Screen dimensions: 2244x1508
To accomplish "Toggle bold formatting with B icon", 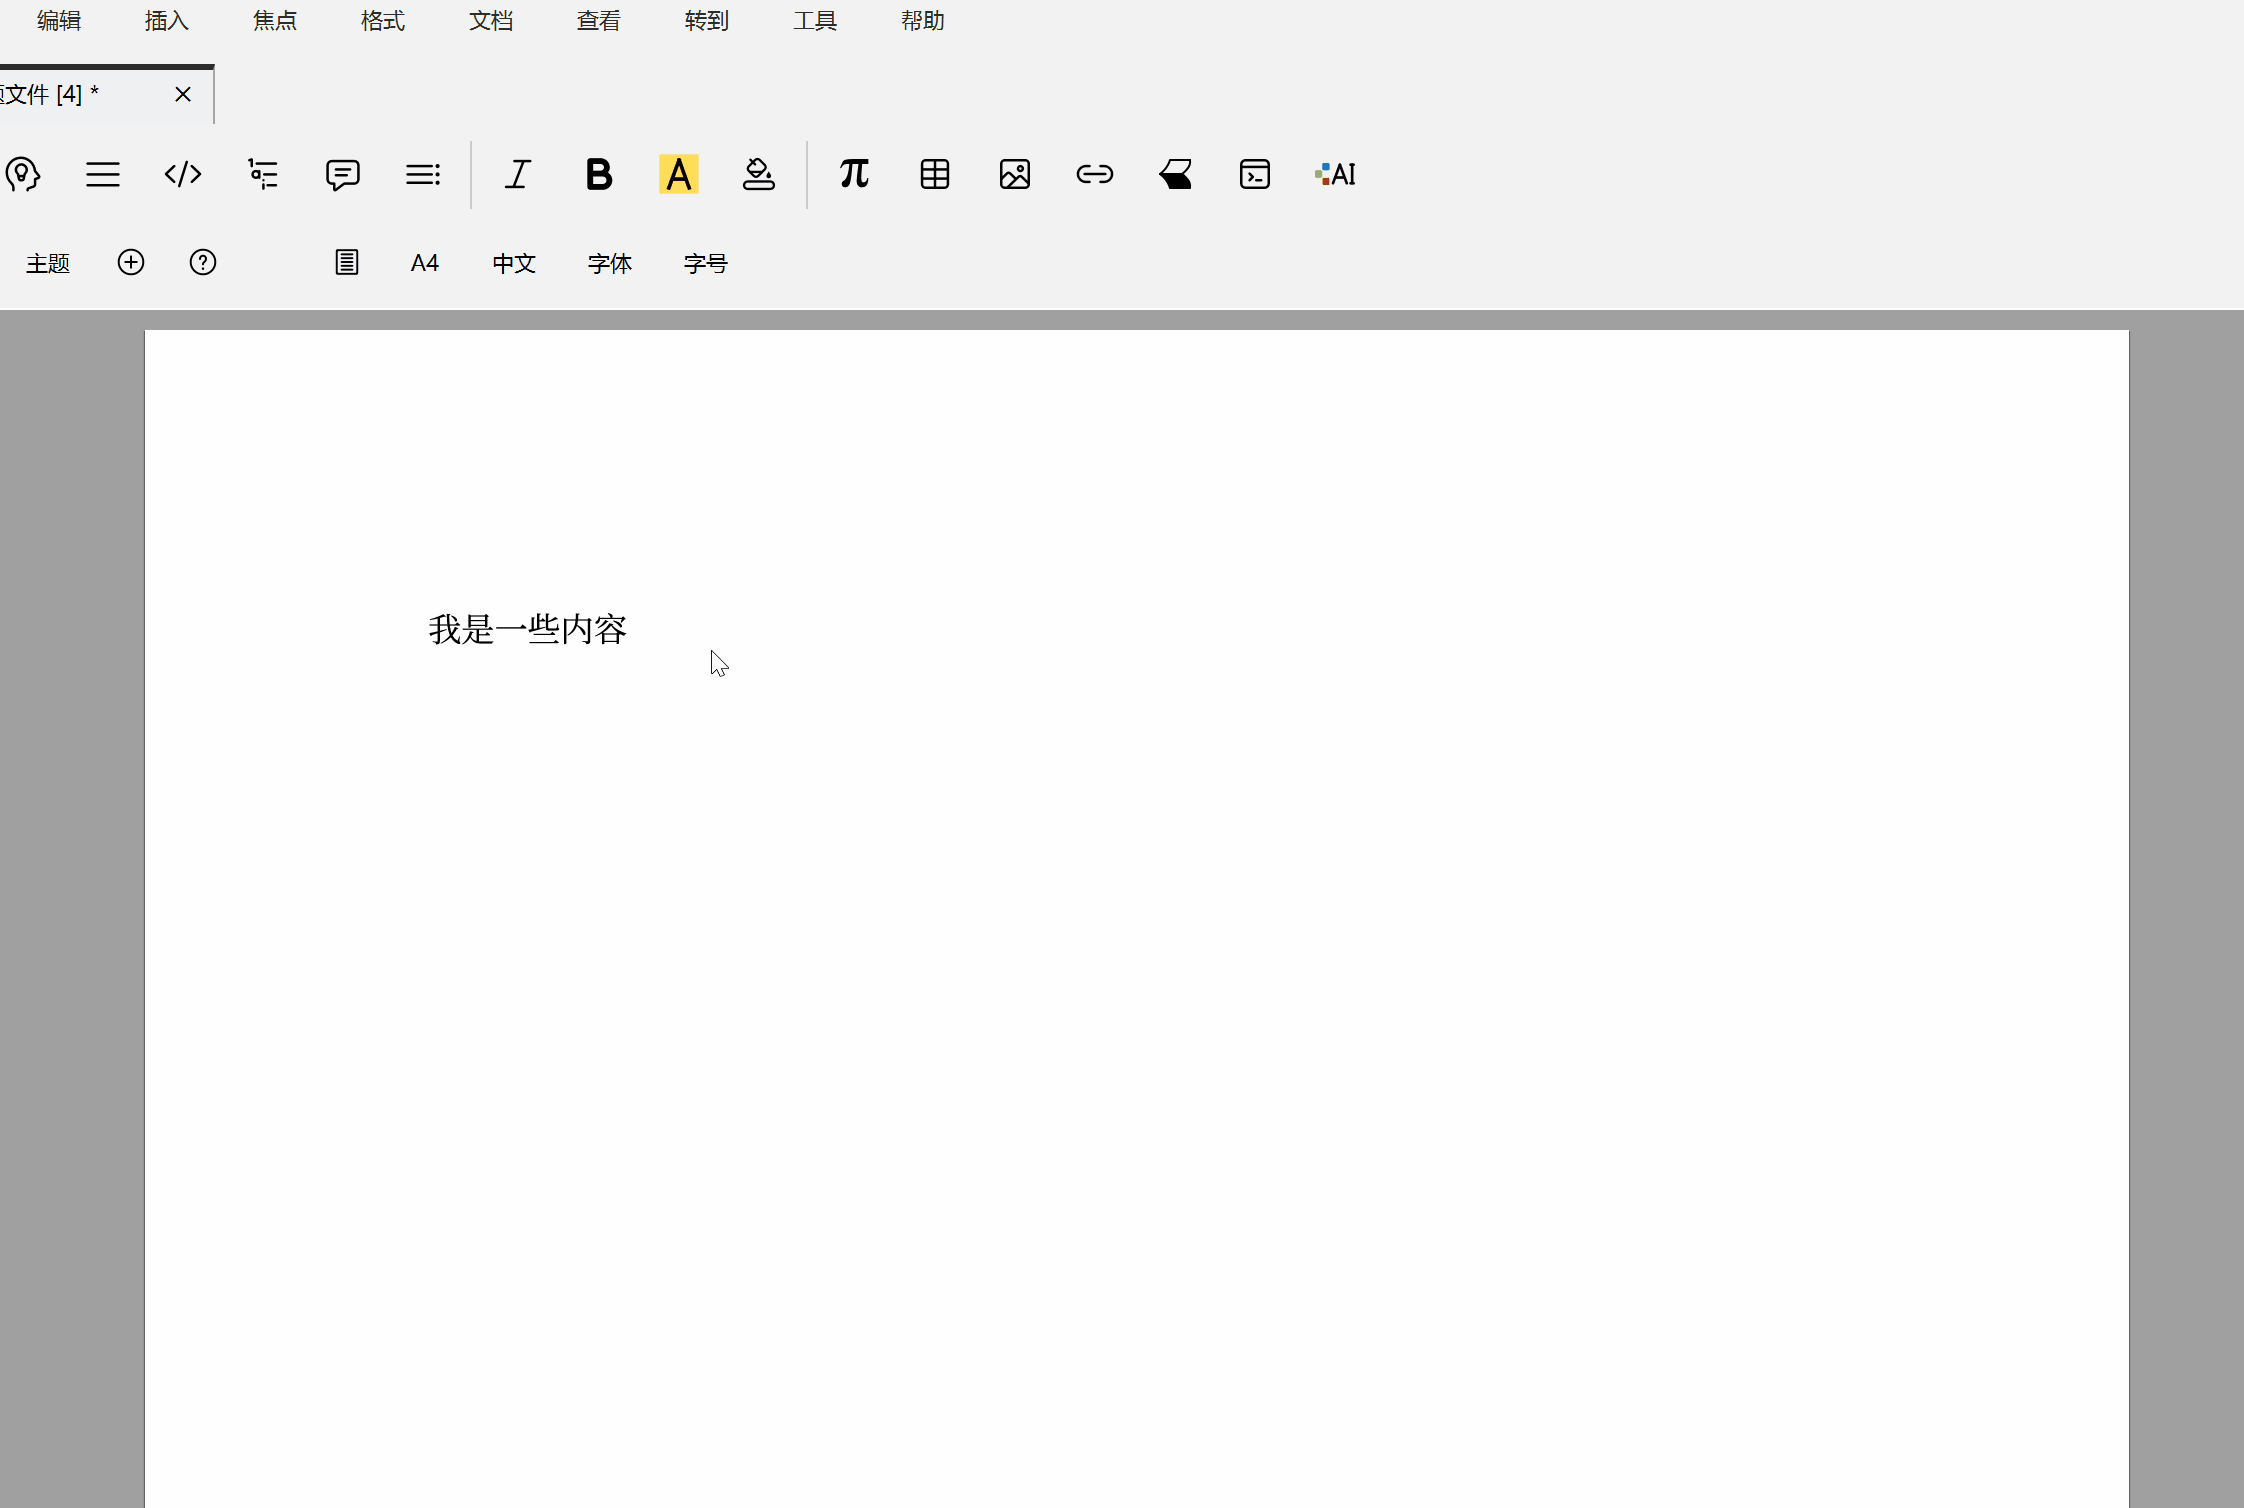I will click(598, 174).
